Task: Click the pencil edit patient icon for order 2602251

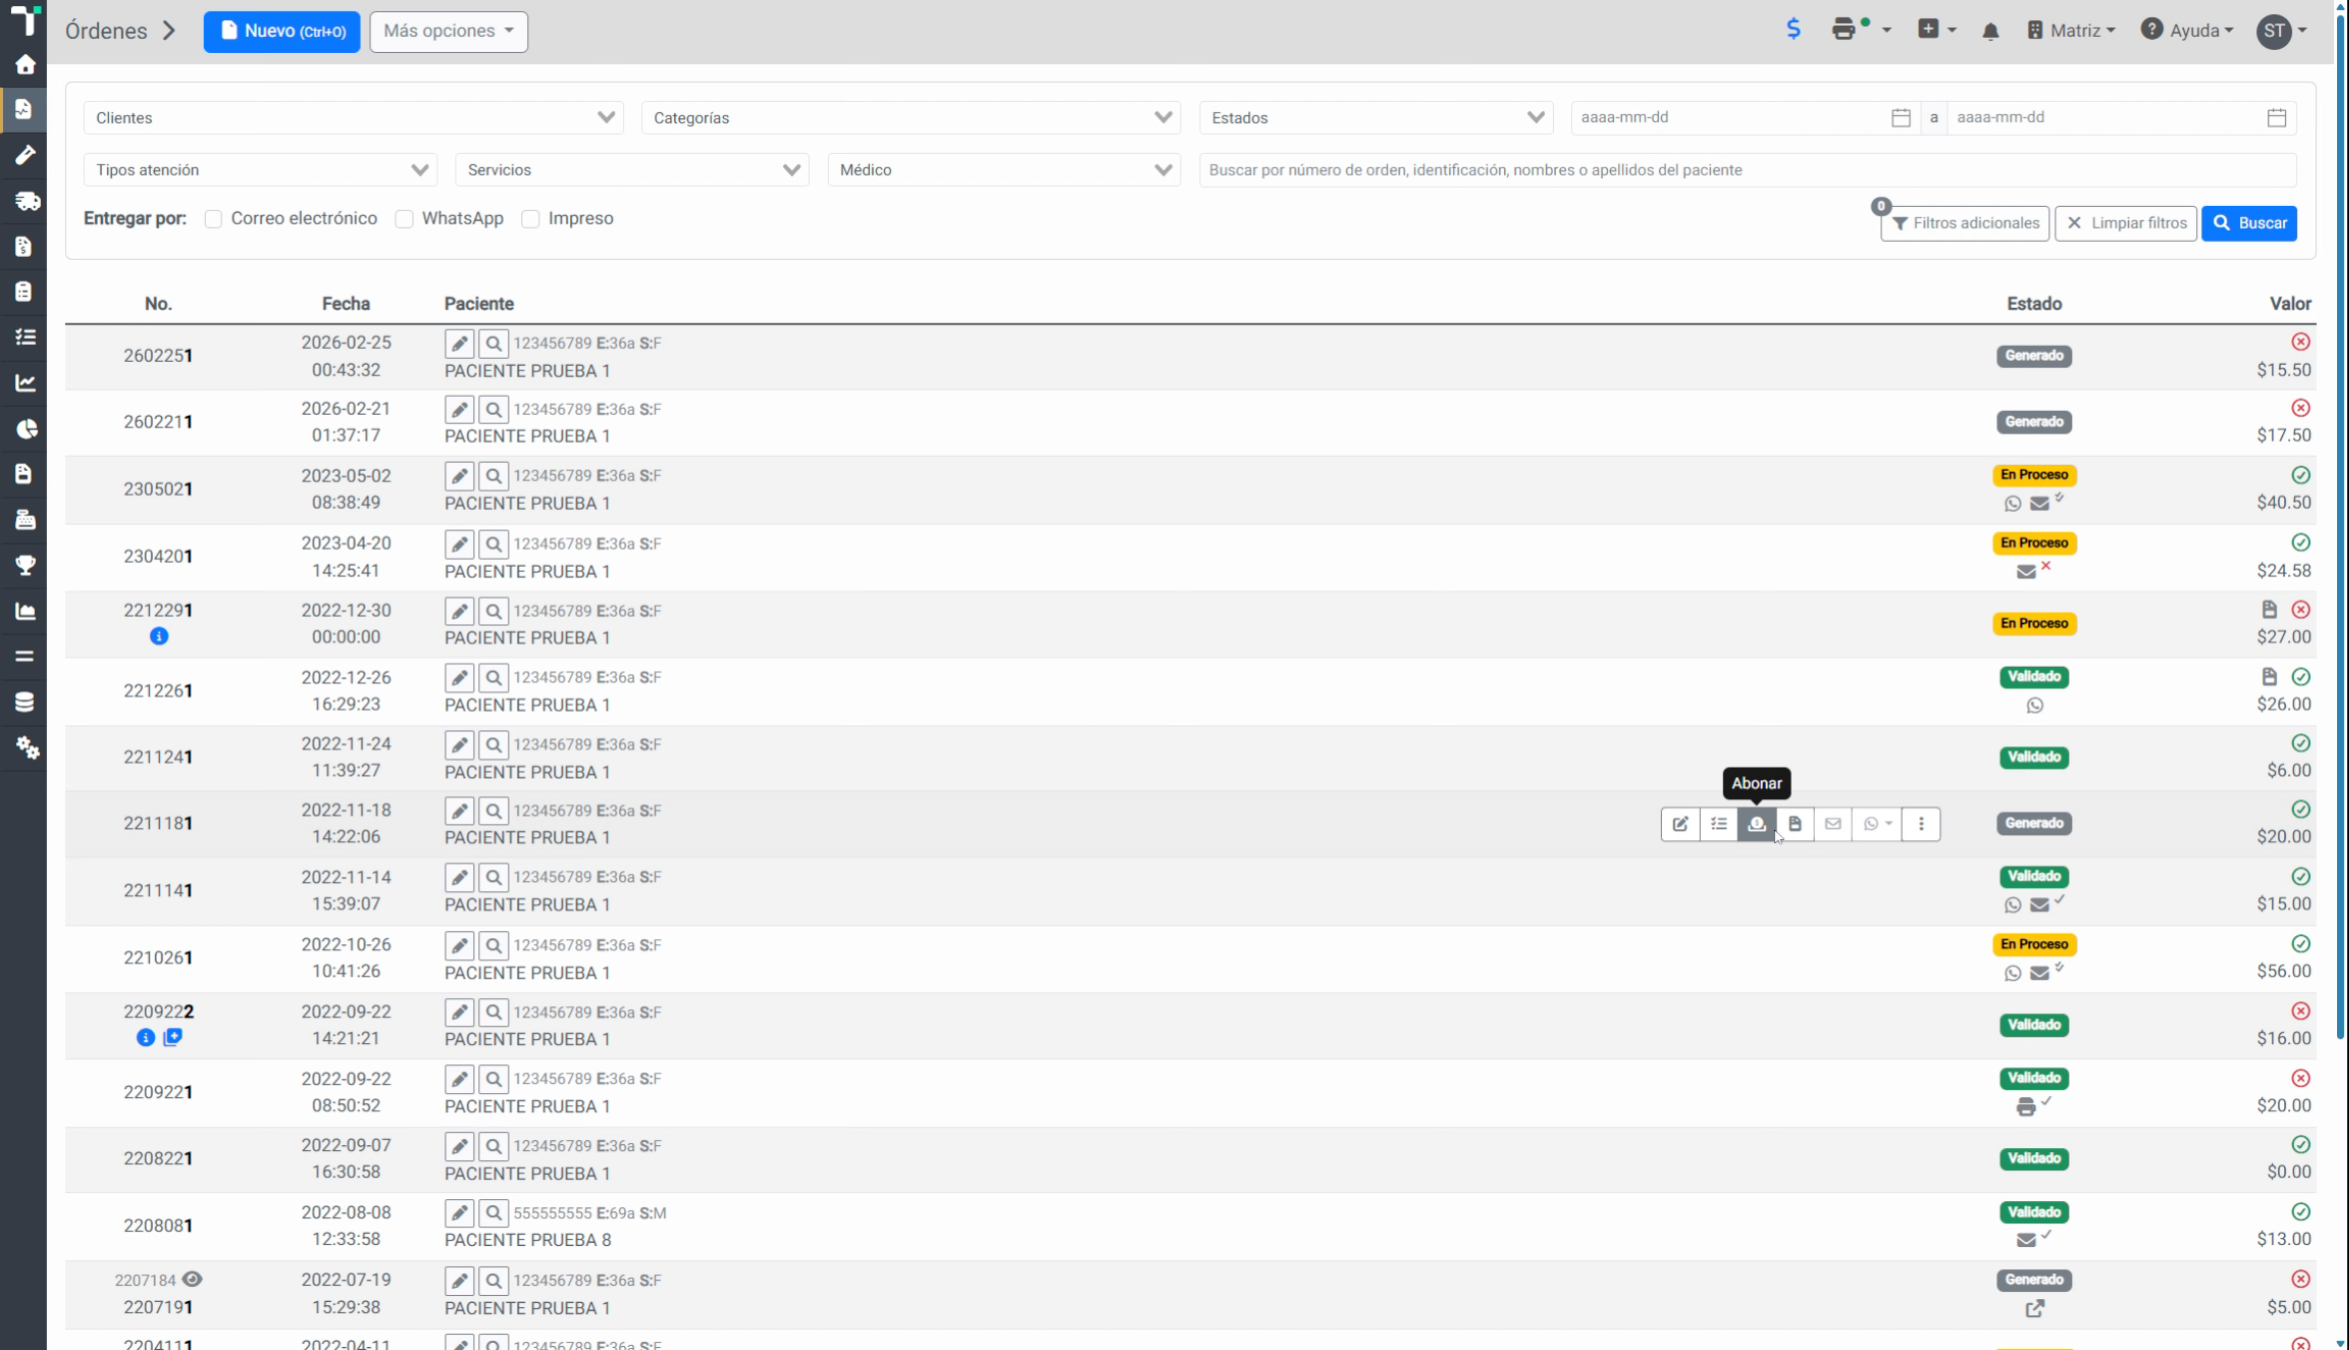Action: [459, 344]
